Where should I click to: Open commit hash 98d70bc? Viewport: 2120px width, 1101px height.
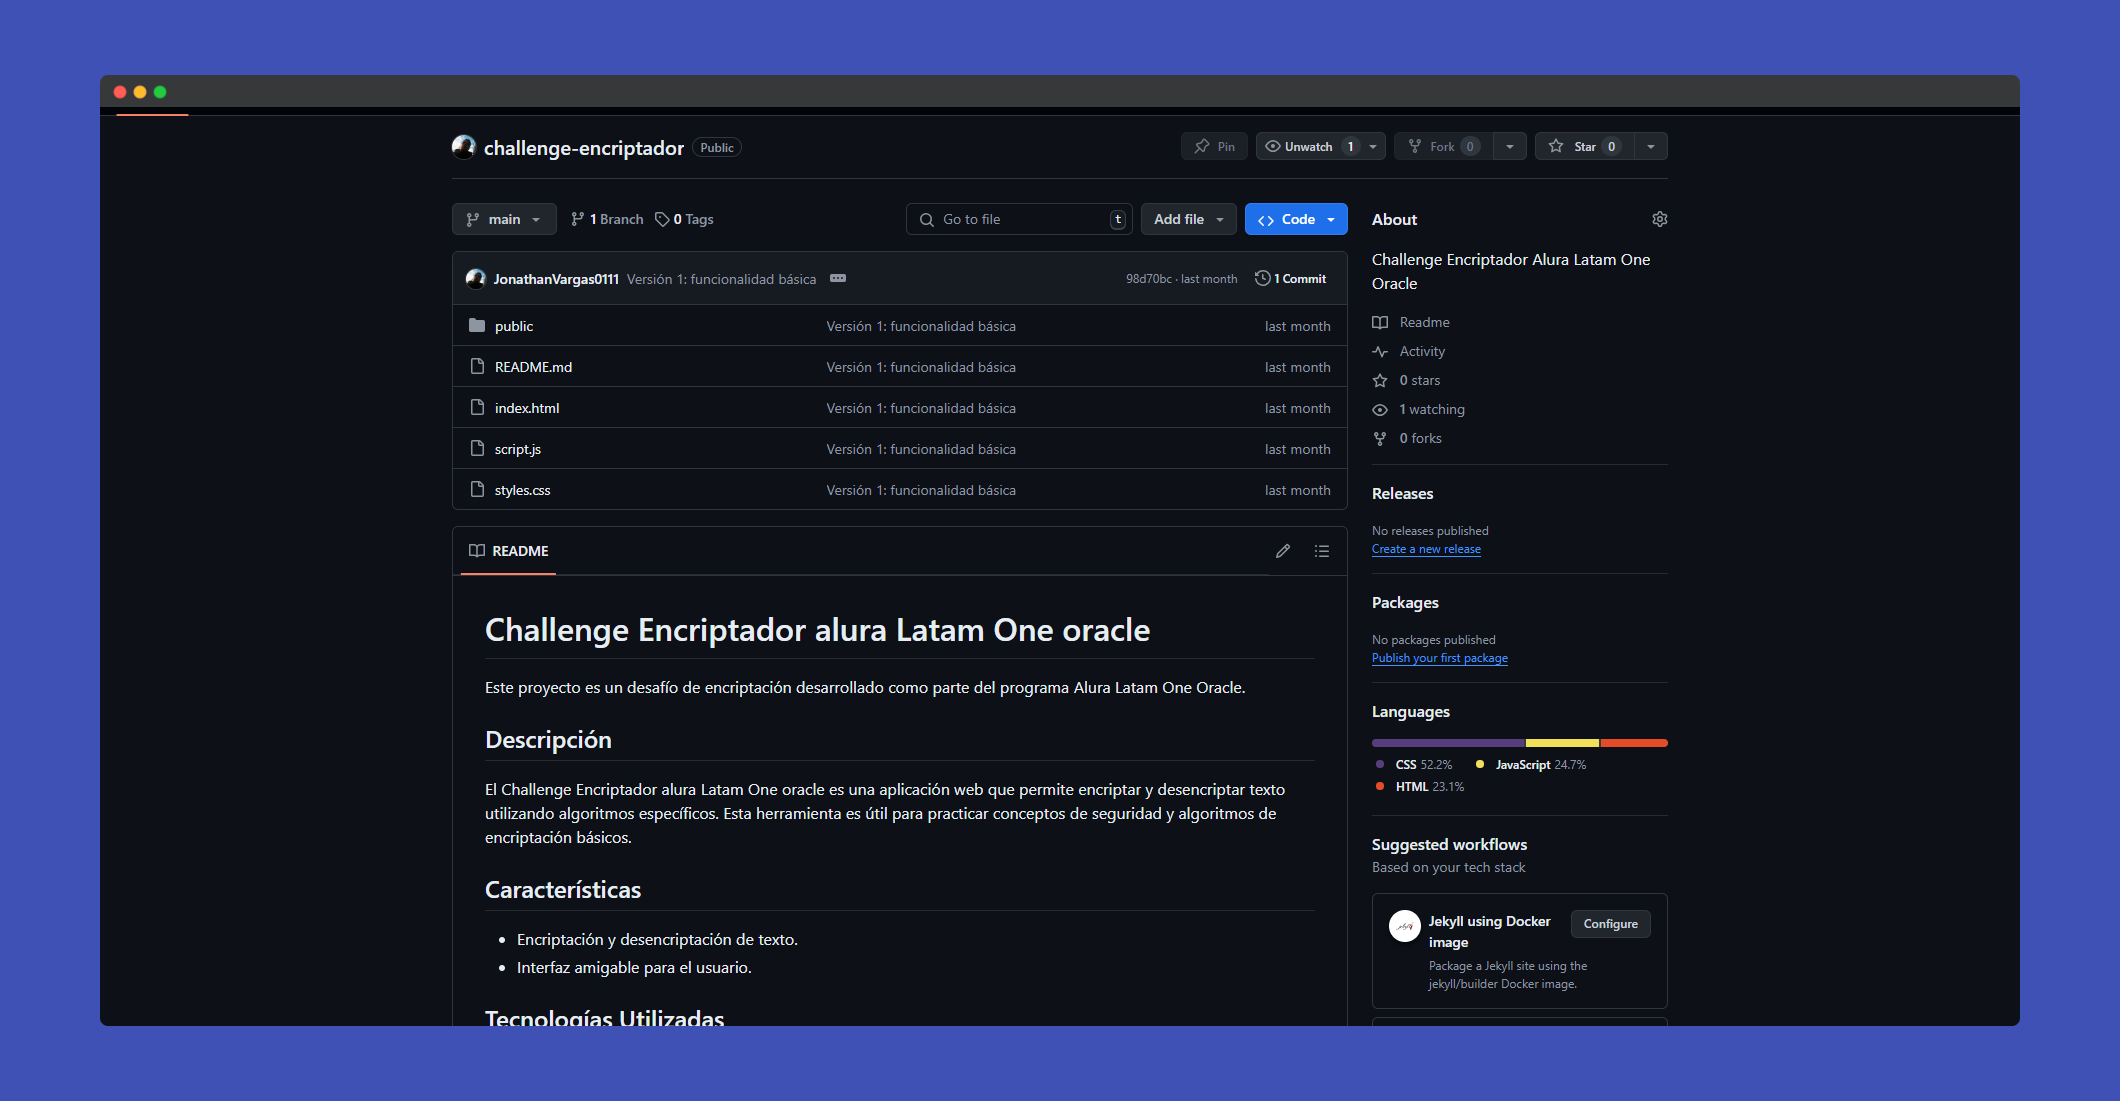click(1148, 279)
